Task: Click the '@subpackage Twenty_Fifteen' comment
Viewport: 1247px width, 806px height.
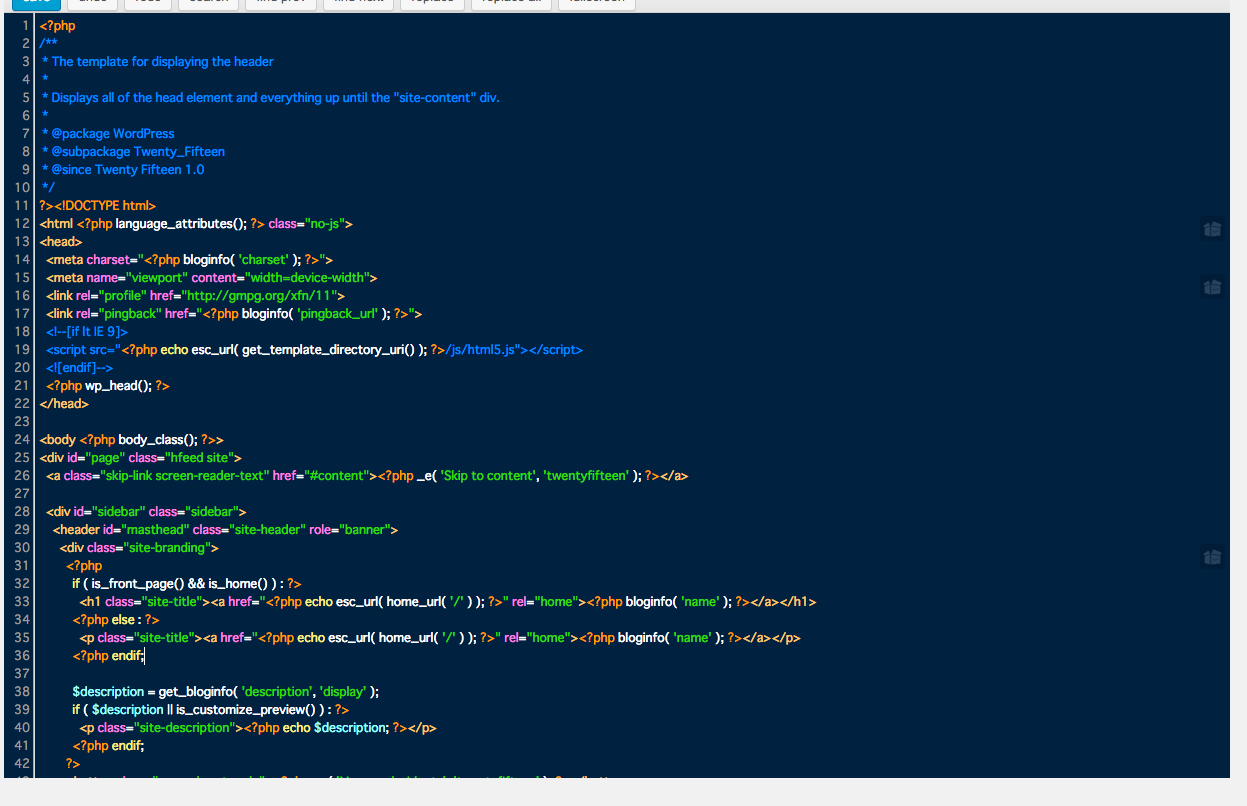Action: [x=138, y=151]
